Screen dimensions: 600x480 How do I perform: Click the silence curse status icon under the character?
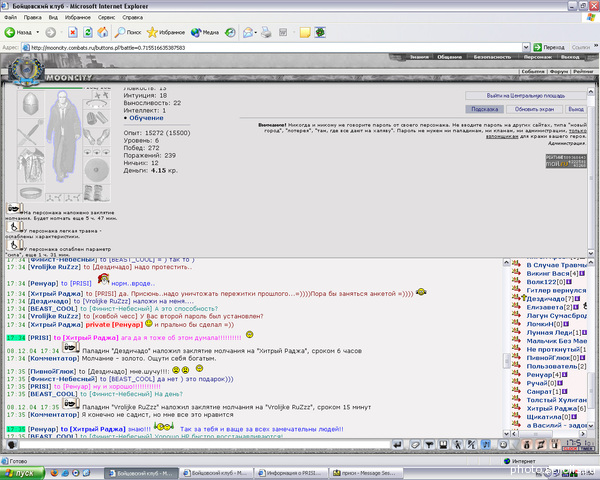point(15,209)
